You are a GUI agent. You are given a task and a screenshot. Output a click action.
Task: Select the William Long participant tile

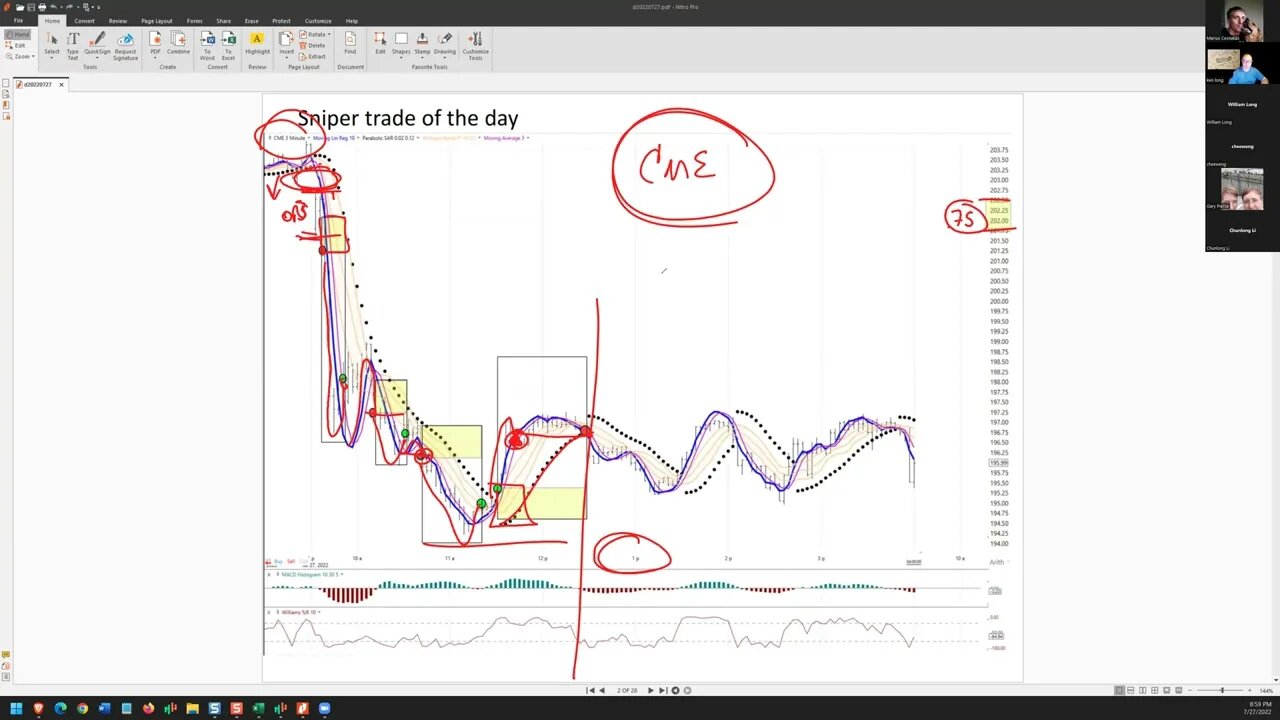click(x=1242, y=106)
